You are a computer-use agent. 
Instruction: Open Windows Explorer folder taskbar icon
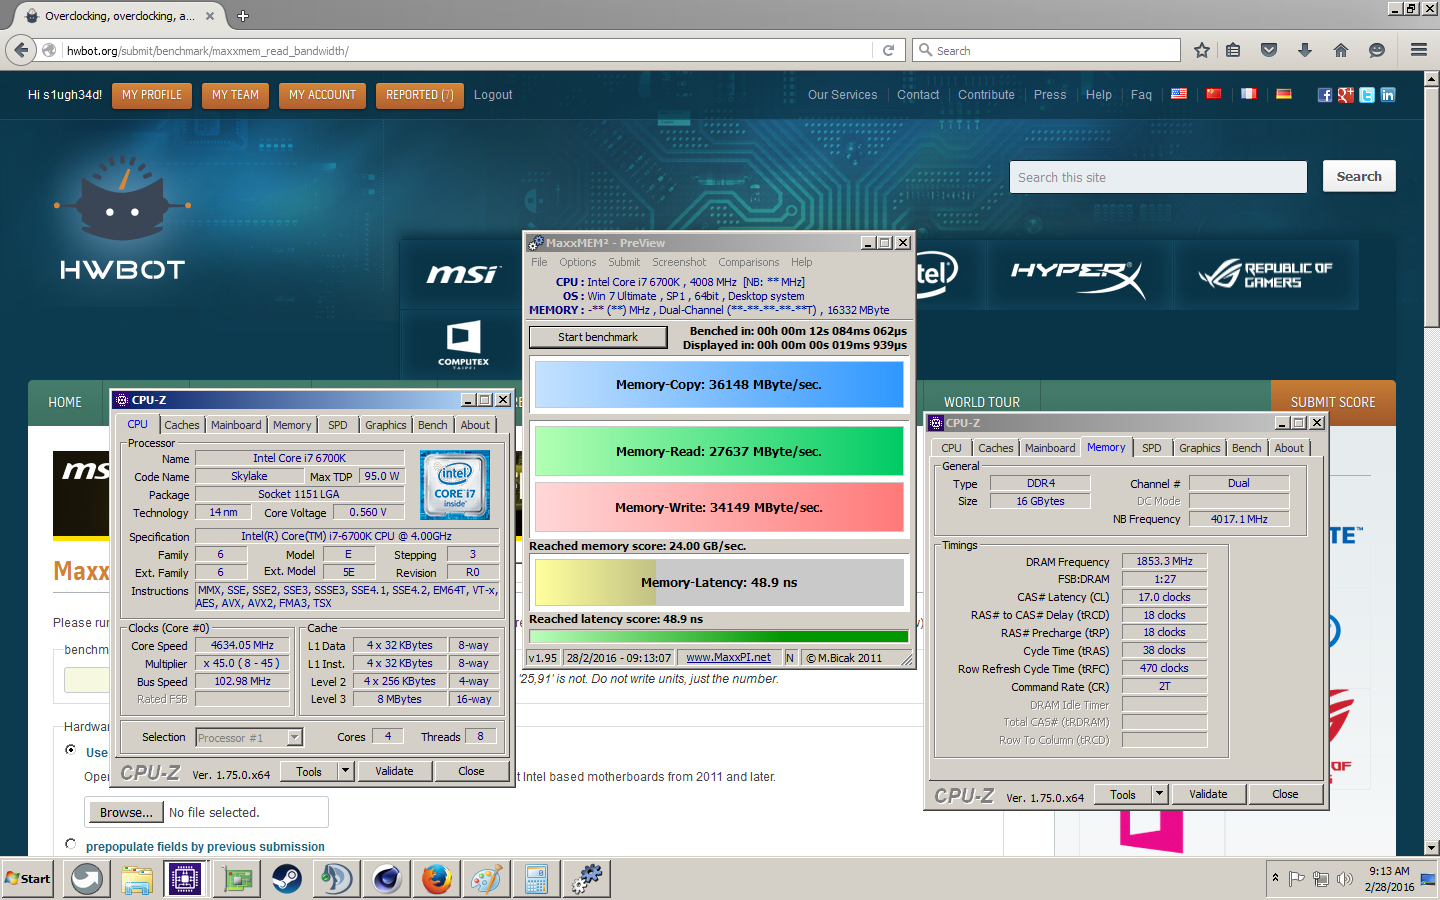click(137, 879)
